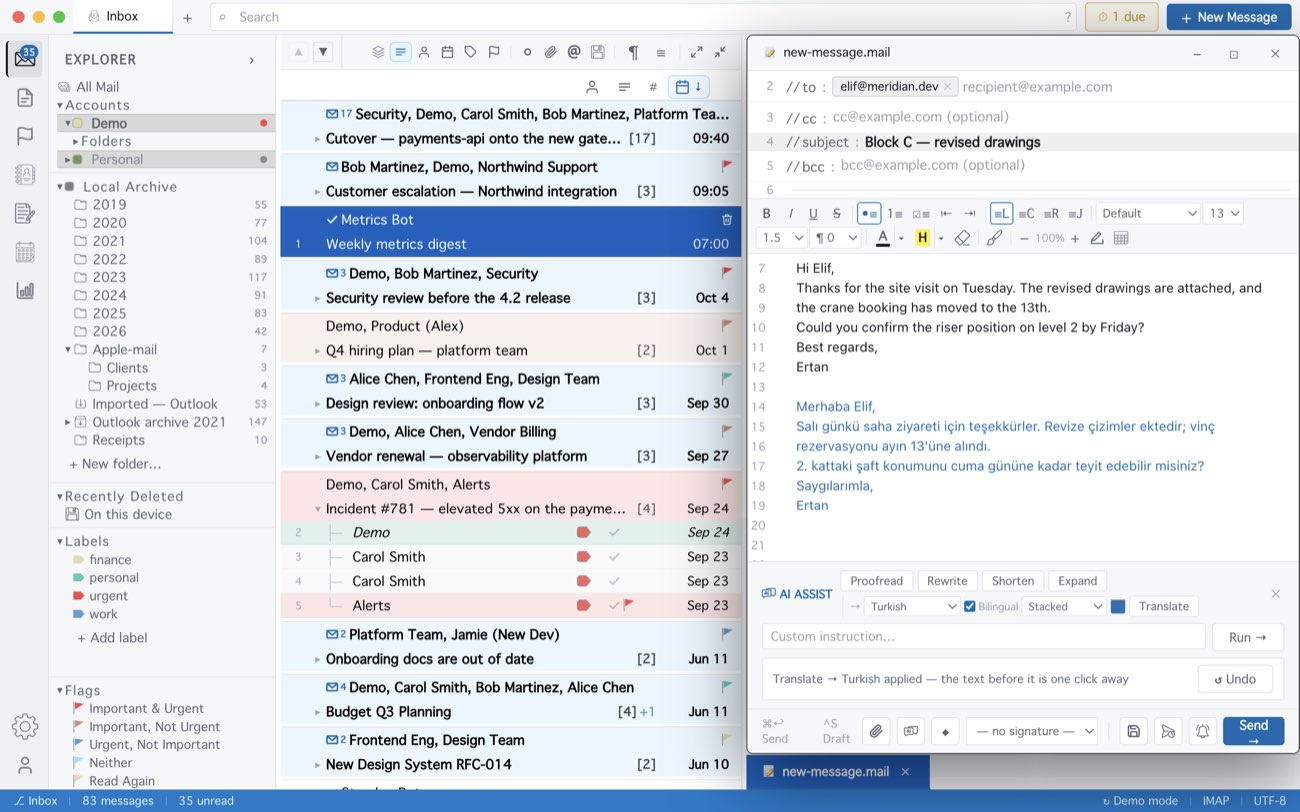
Task: Attach a file with the composer paperclip
Action: [x=876, y=731]
